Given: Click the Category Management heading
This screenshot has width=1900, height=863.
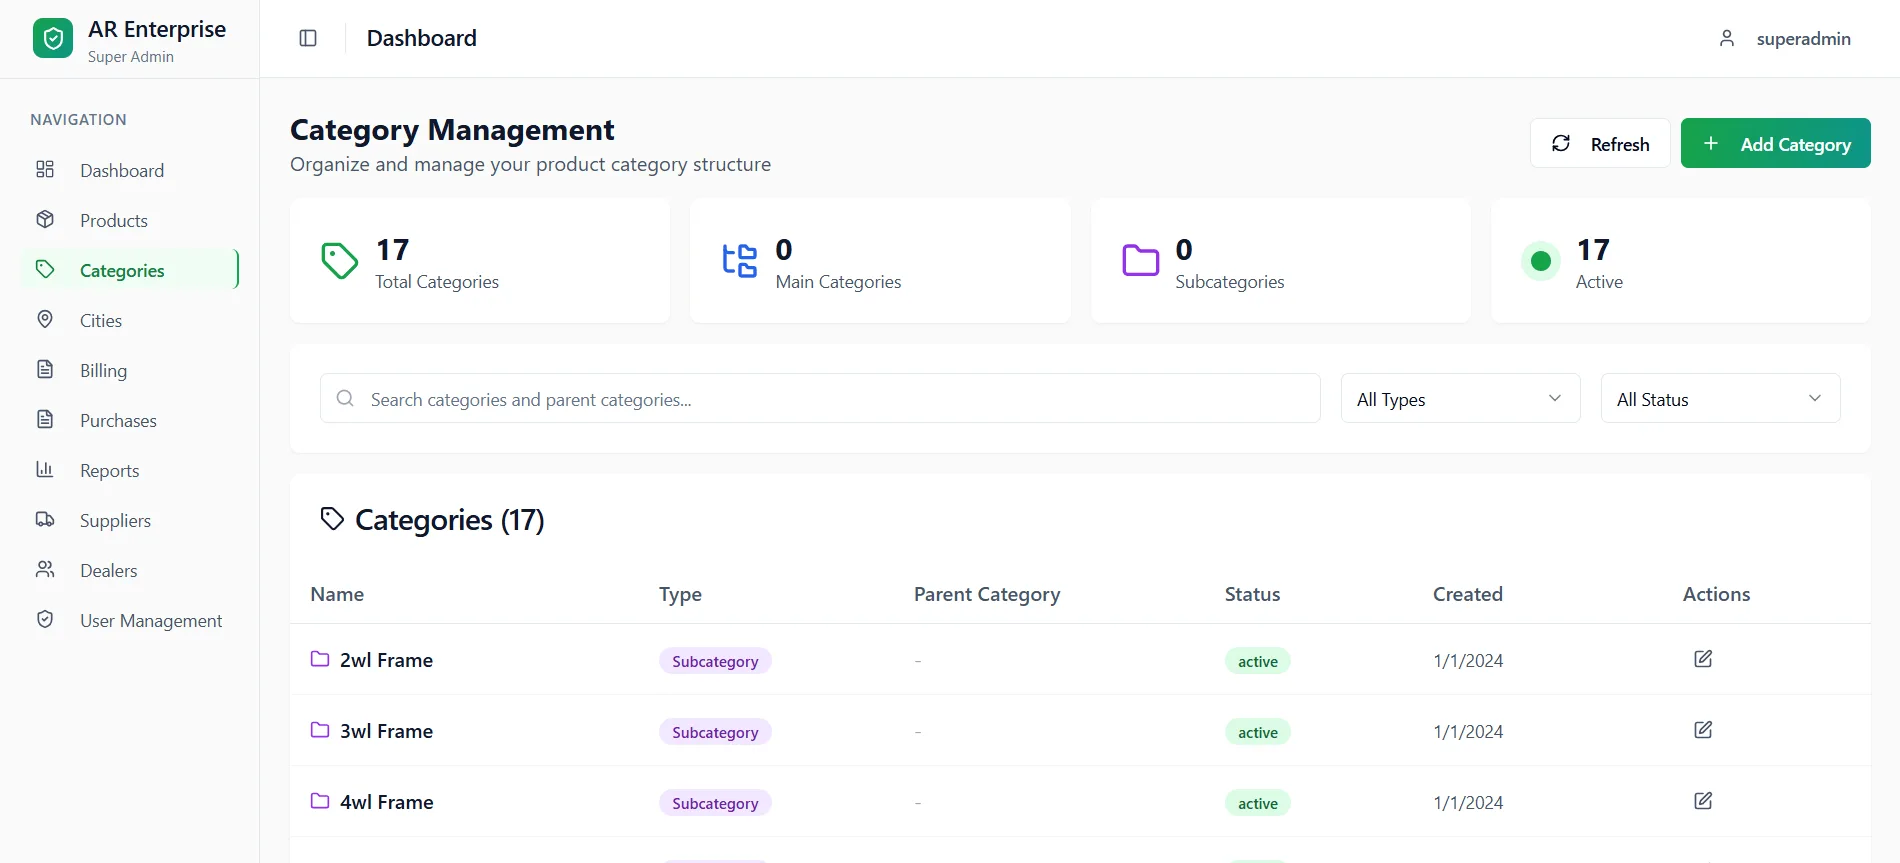Looking at the screenshot, I should 452,130.
